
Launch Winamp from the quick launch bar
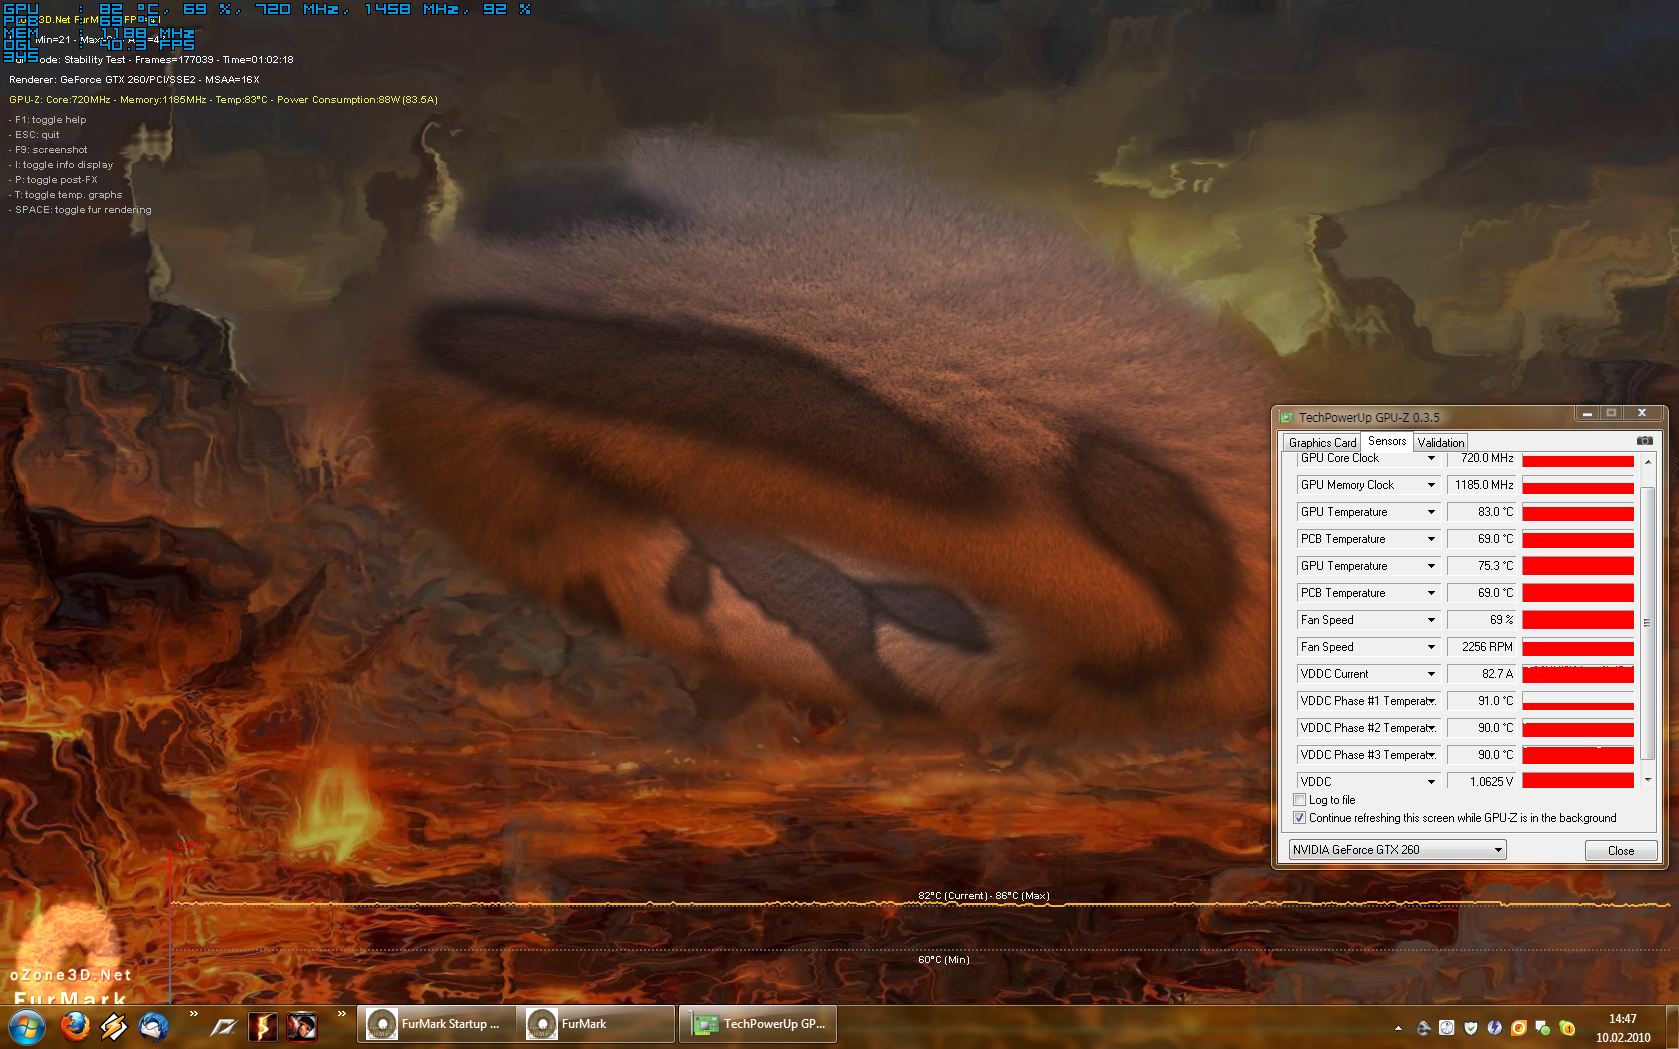click(114, 1025)
